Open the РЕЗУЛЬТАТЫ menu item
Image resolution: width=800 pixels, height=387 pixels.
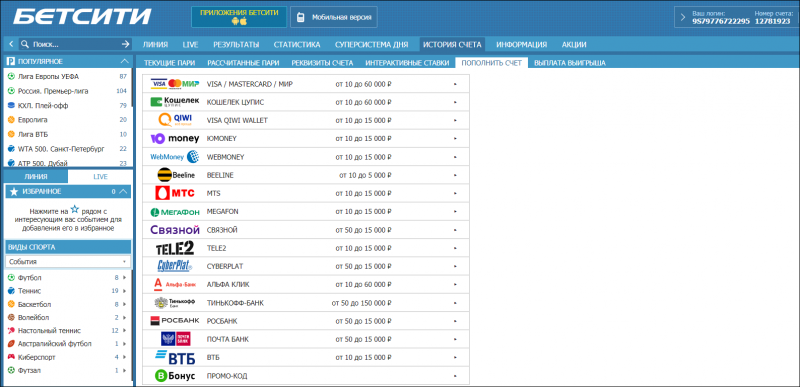pos(236,45)
